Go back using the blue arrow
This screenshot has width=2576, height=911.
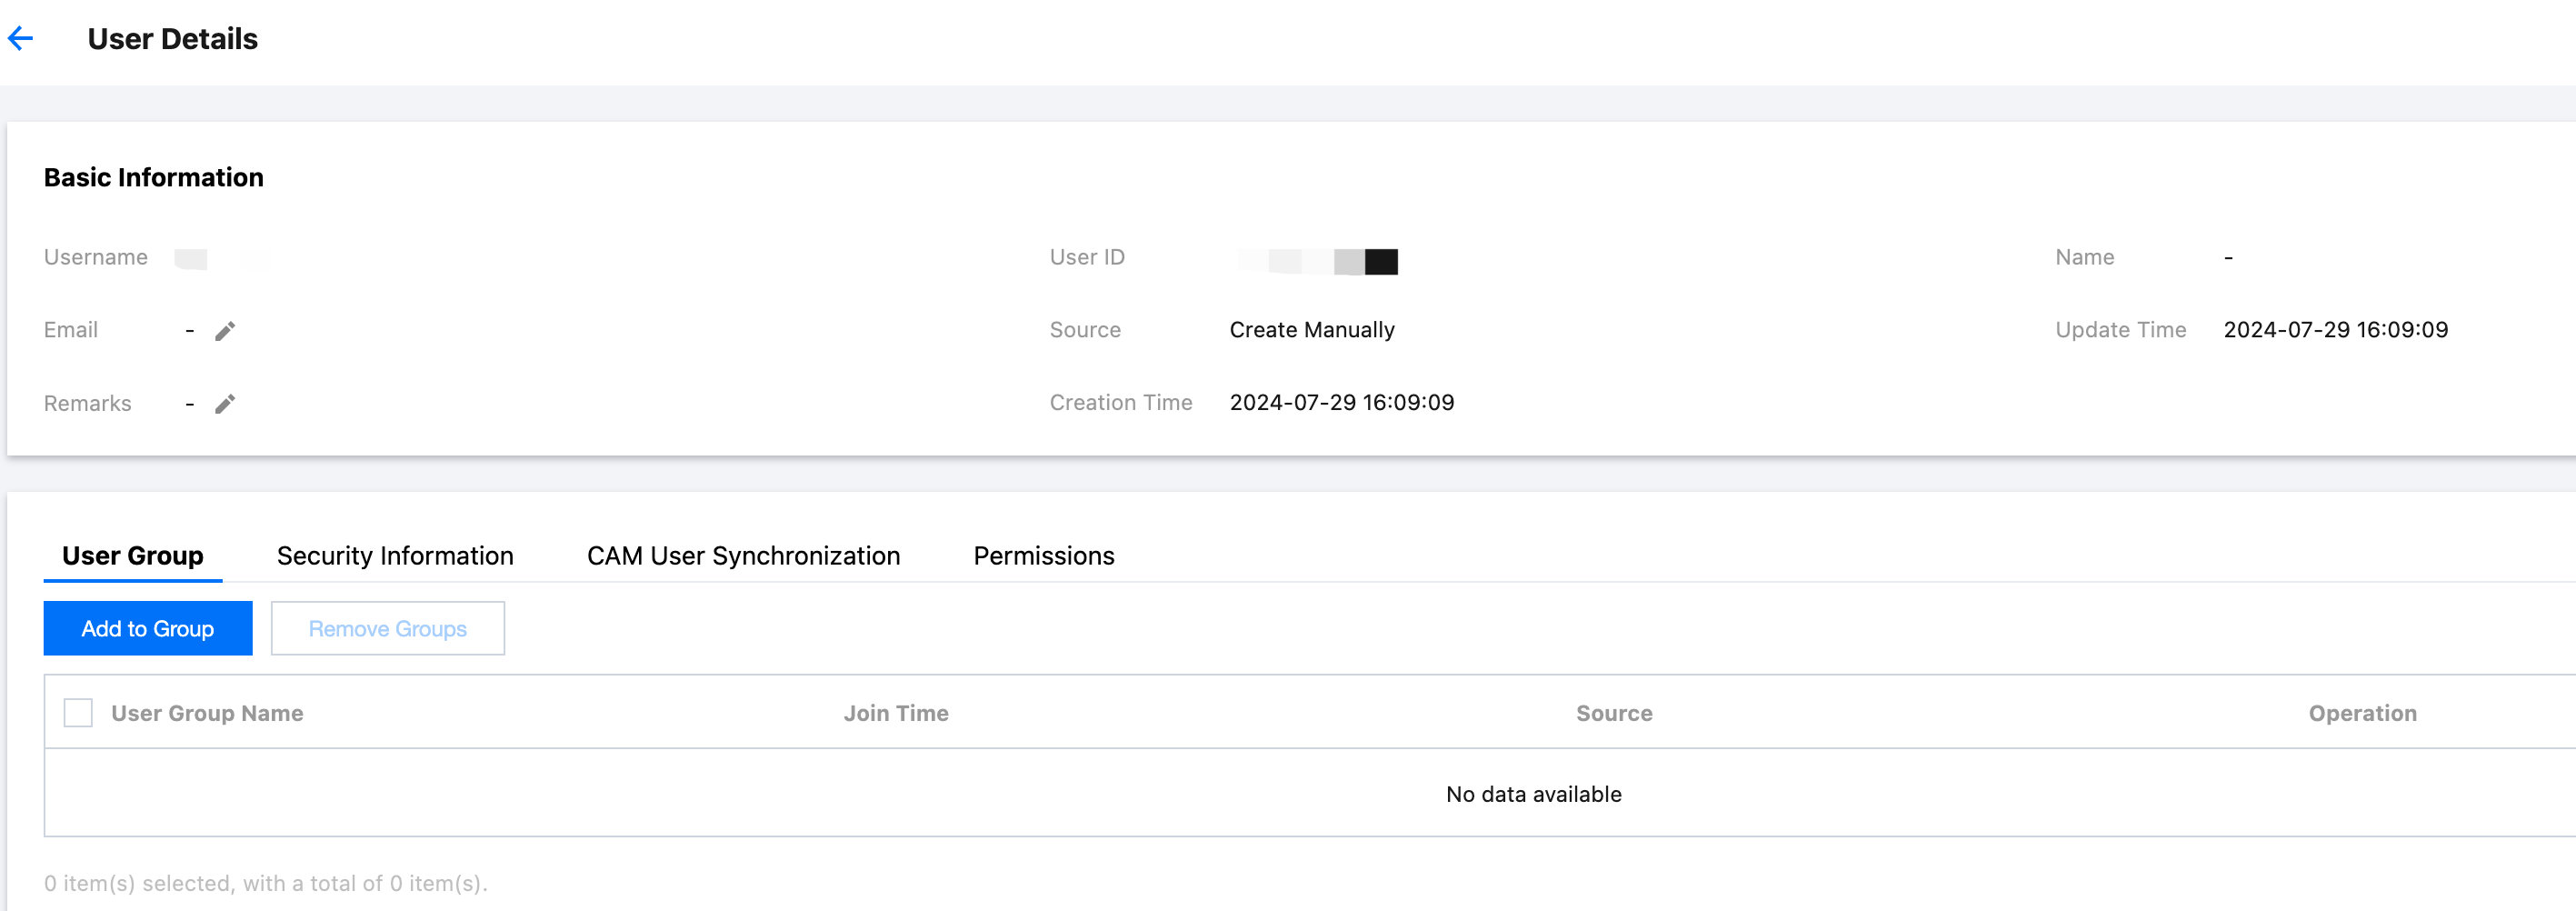pyautogui.click(x=21, y=39)
